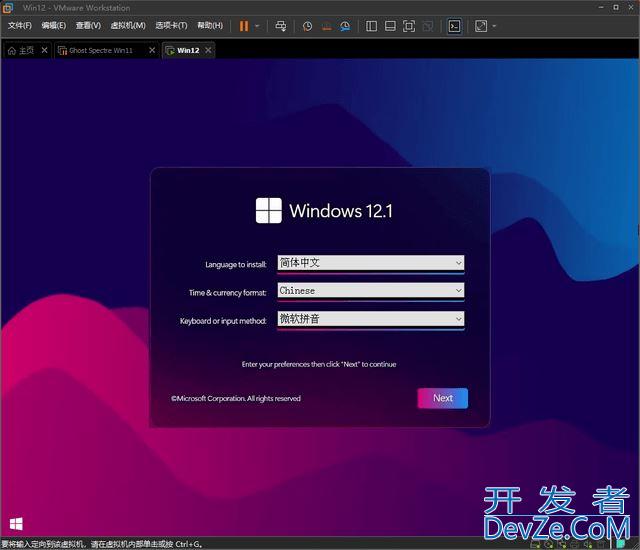The width and height of the screenshot is (640, 550).
Task: Open the Time & currency format dropdown
Action: click(x=371, y=291)
